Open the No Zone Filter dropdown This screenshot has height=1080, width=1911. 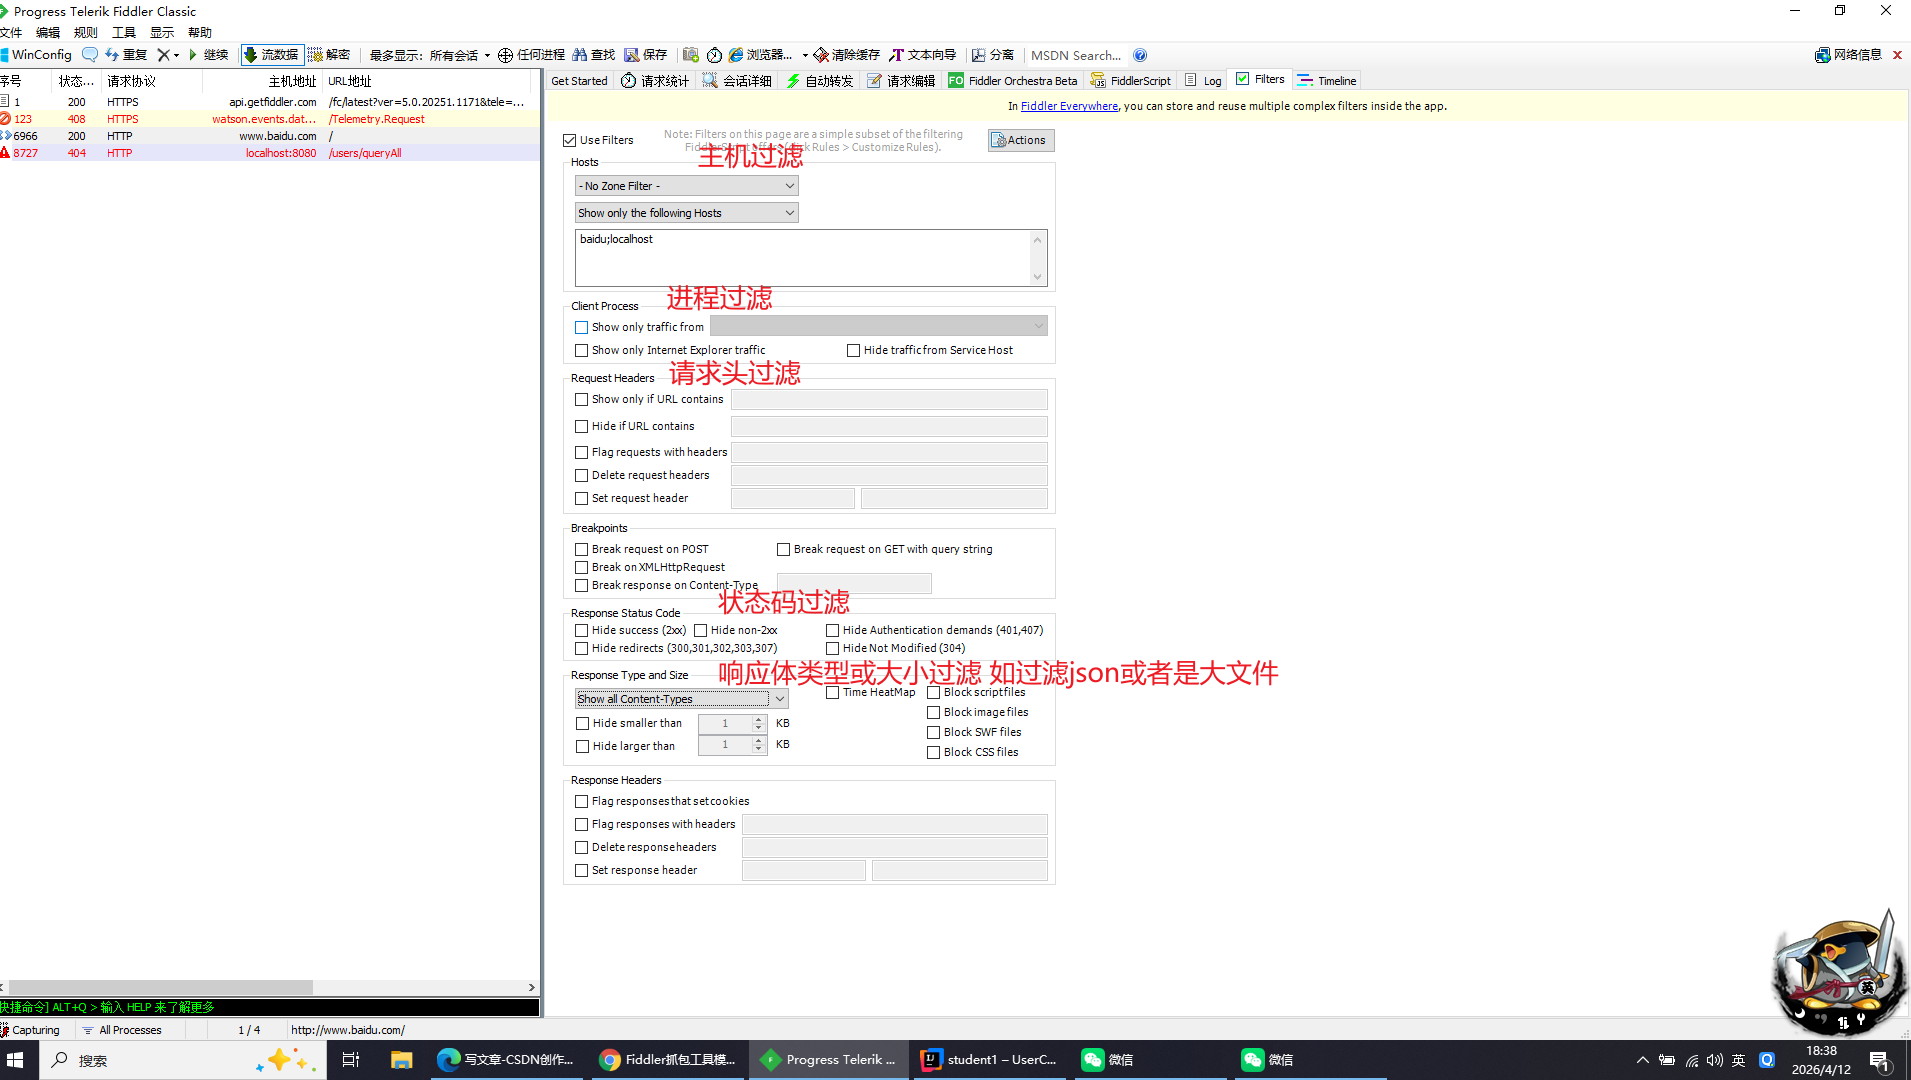686,186
